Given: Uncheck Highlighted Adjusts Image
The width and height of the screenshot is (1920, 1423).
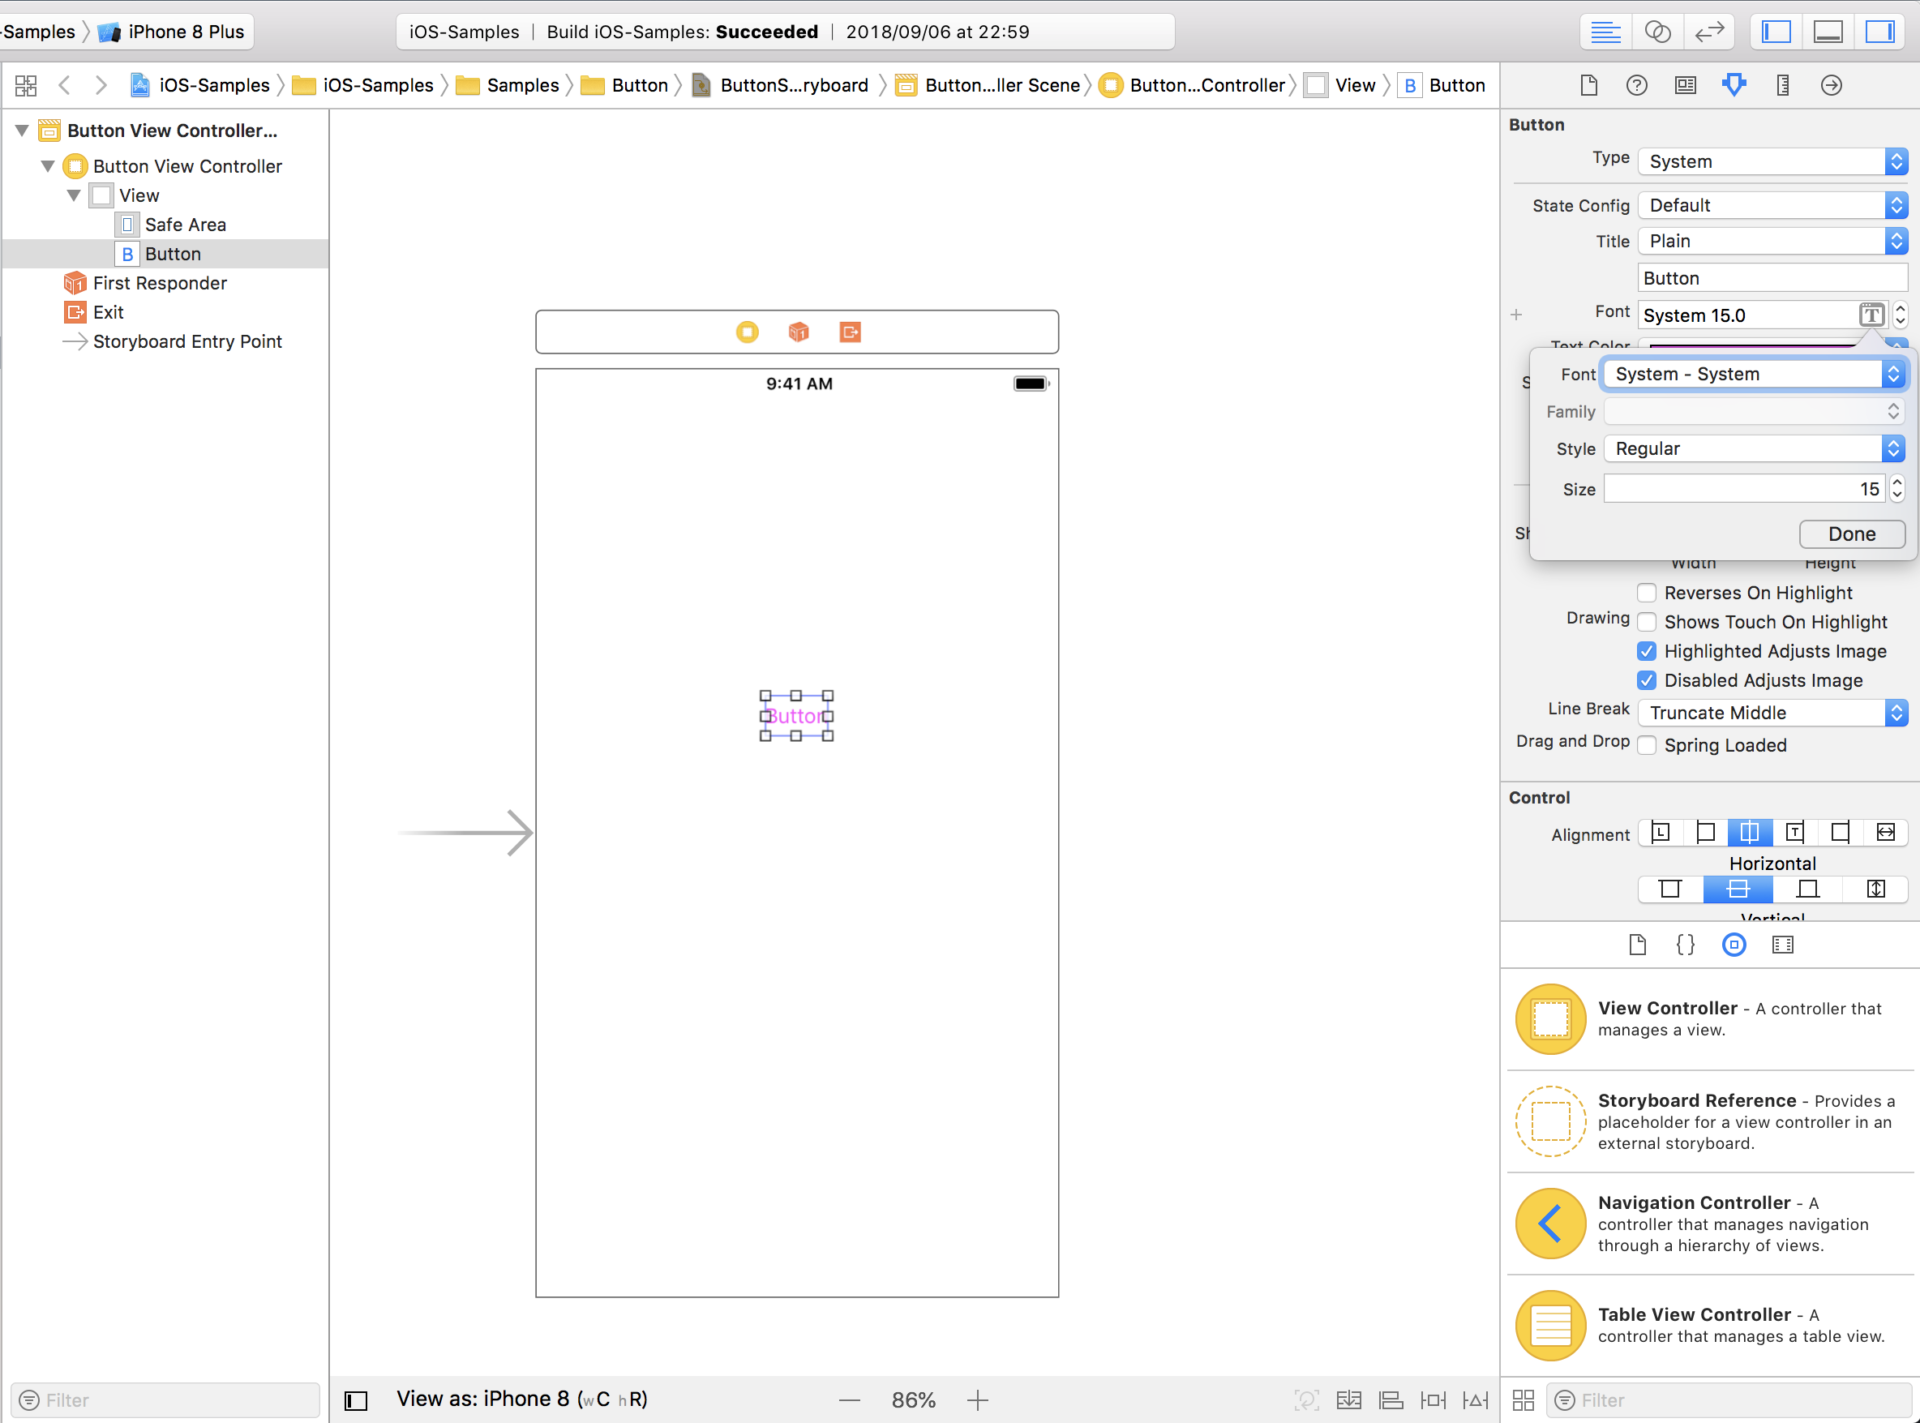Looking at the screenshot, I should (x=1647, y=651).
